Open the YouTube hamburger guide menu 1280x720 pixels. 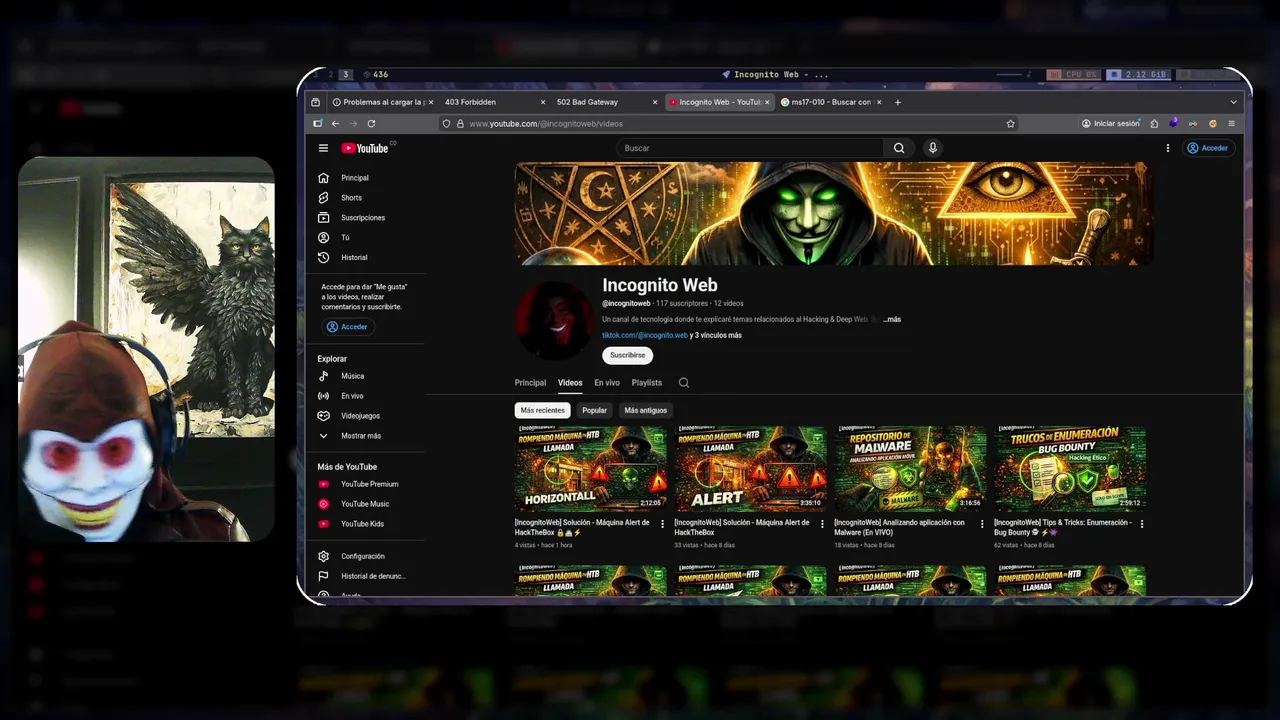tap(323, 148)
